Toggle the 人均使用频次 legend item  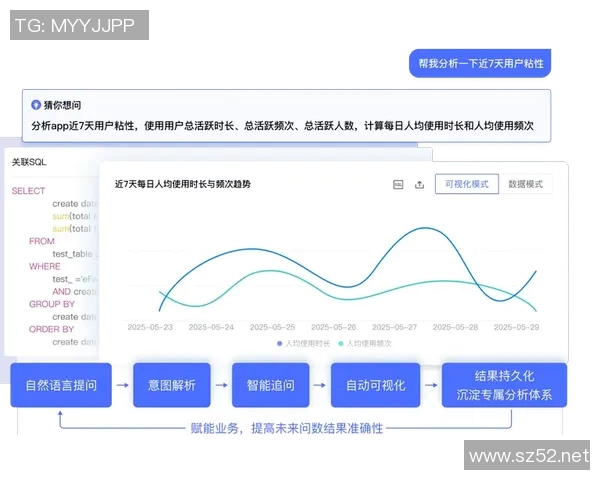click(x=365, y=343)
